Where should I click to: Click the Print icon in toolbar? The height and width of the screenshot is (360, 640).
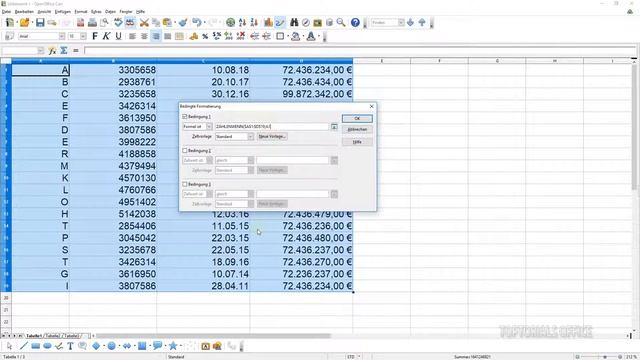tap(92, 22)
